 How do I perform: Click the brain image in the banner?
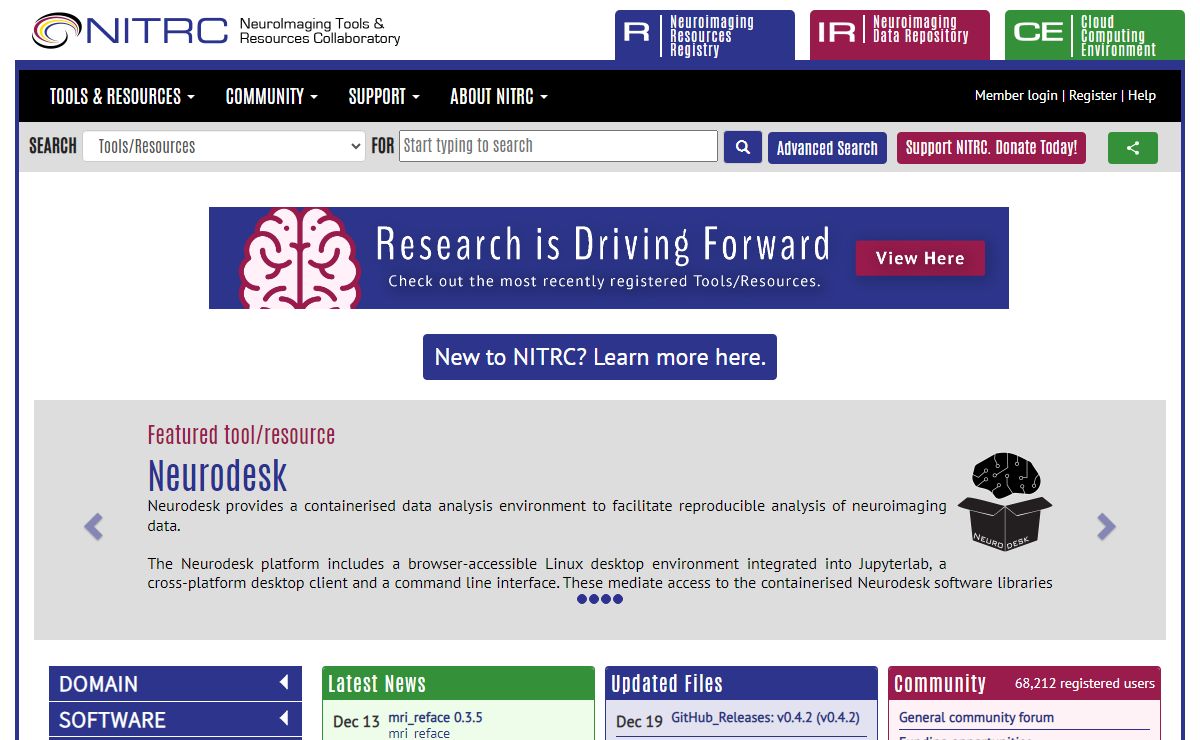300,258
